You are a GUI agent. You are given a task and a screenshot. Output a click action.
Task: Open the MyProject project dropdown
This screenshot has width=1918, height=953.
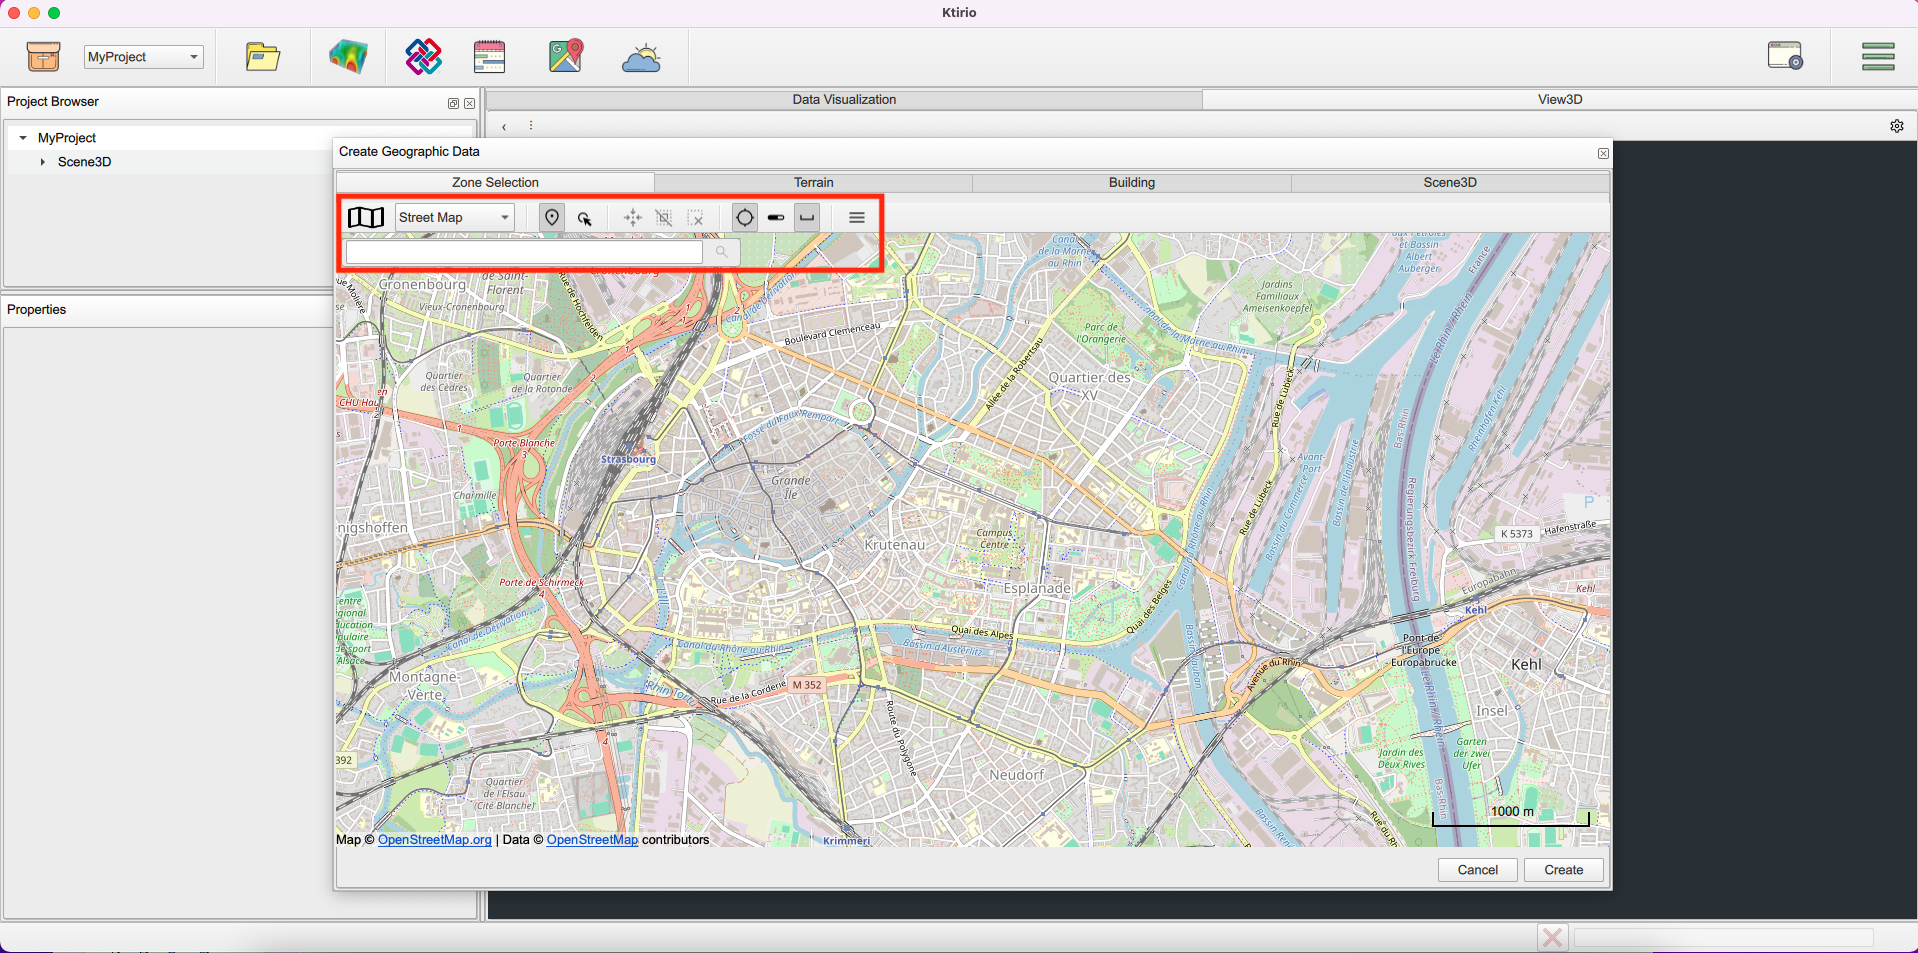[x=143, y=56]
